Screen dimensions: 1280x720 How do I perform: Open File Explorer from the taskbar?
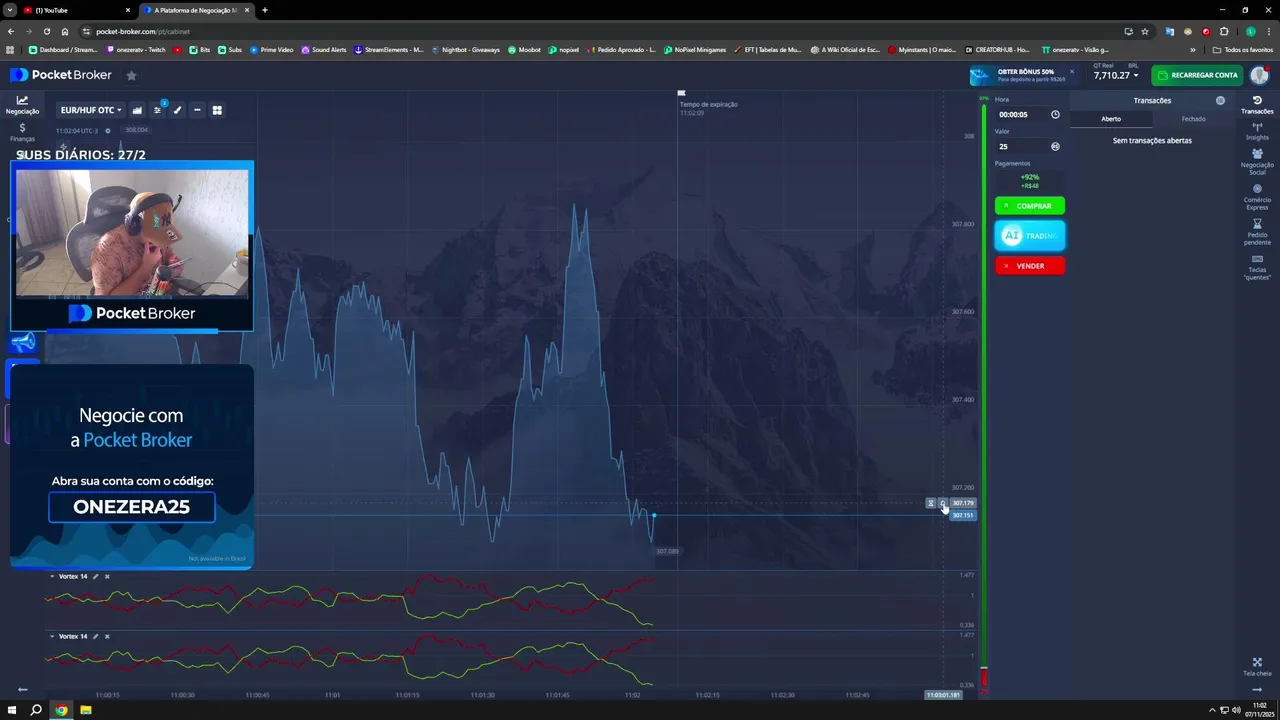(86, 710)
